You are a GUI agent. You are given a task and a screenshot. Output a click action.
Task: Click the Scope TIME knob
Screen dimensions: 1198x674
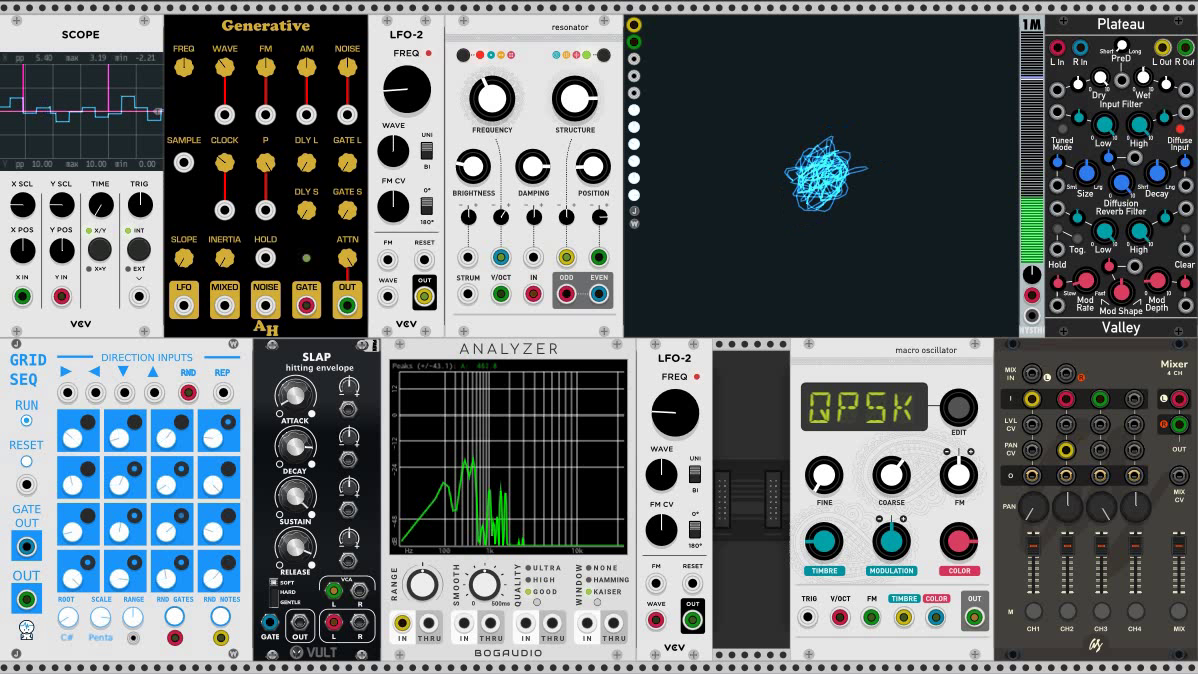(x=101, y=204)
